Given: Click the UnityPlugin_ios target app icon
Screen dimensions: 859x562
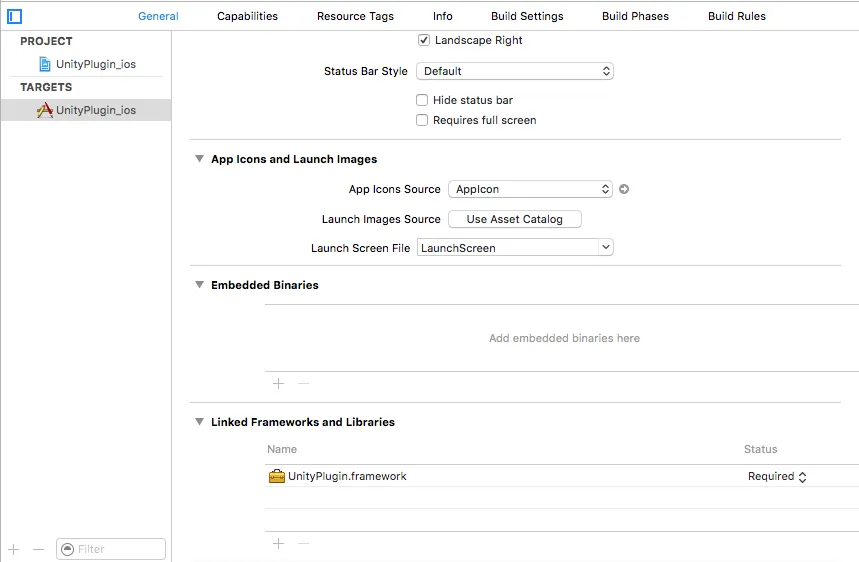Looking at the screenshot, I should [x=45, y=110].
